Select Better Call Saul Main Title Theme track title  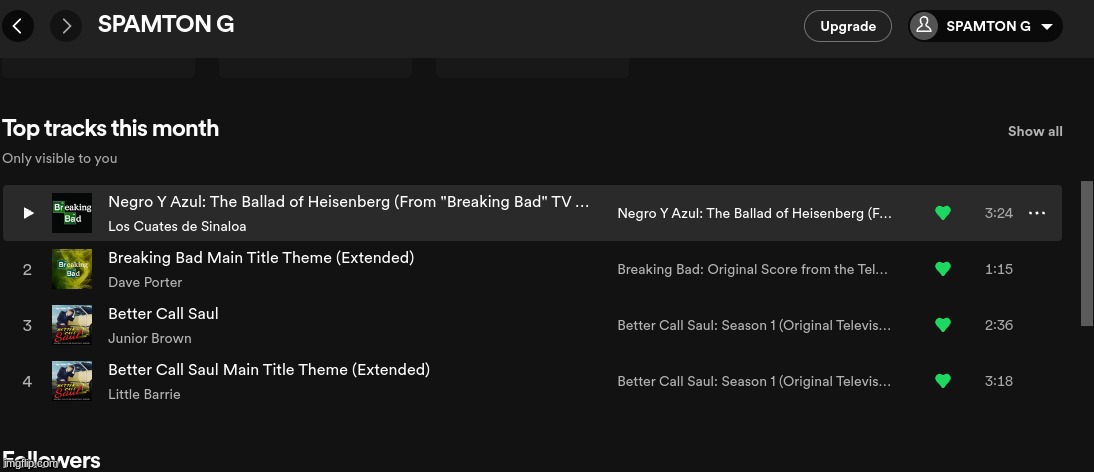(x=269, y=369)
